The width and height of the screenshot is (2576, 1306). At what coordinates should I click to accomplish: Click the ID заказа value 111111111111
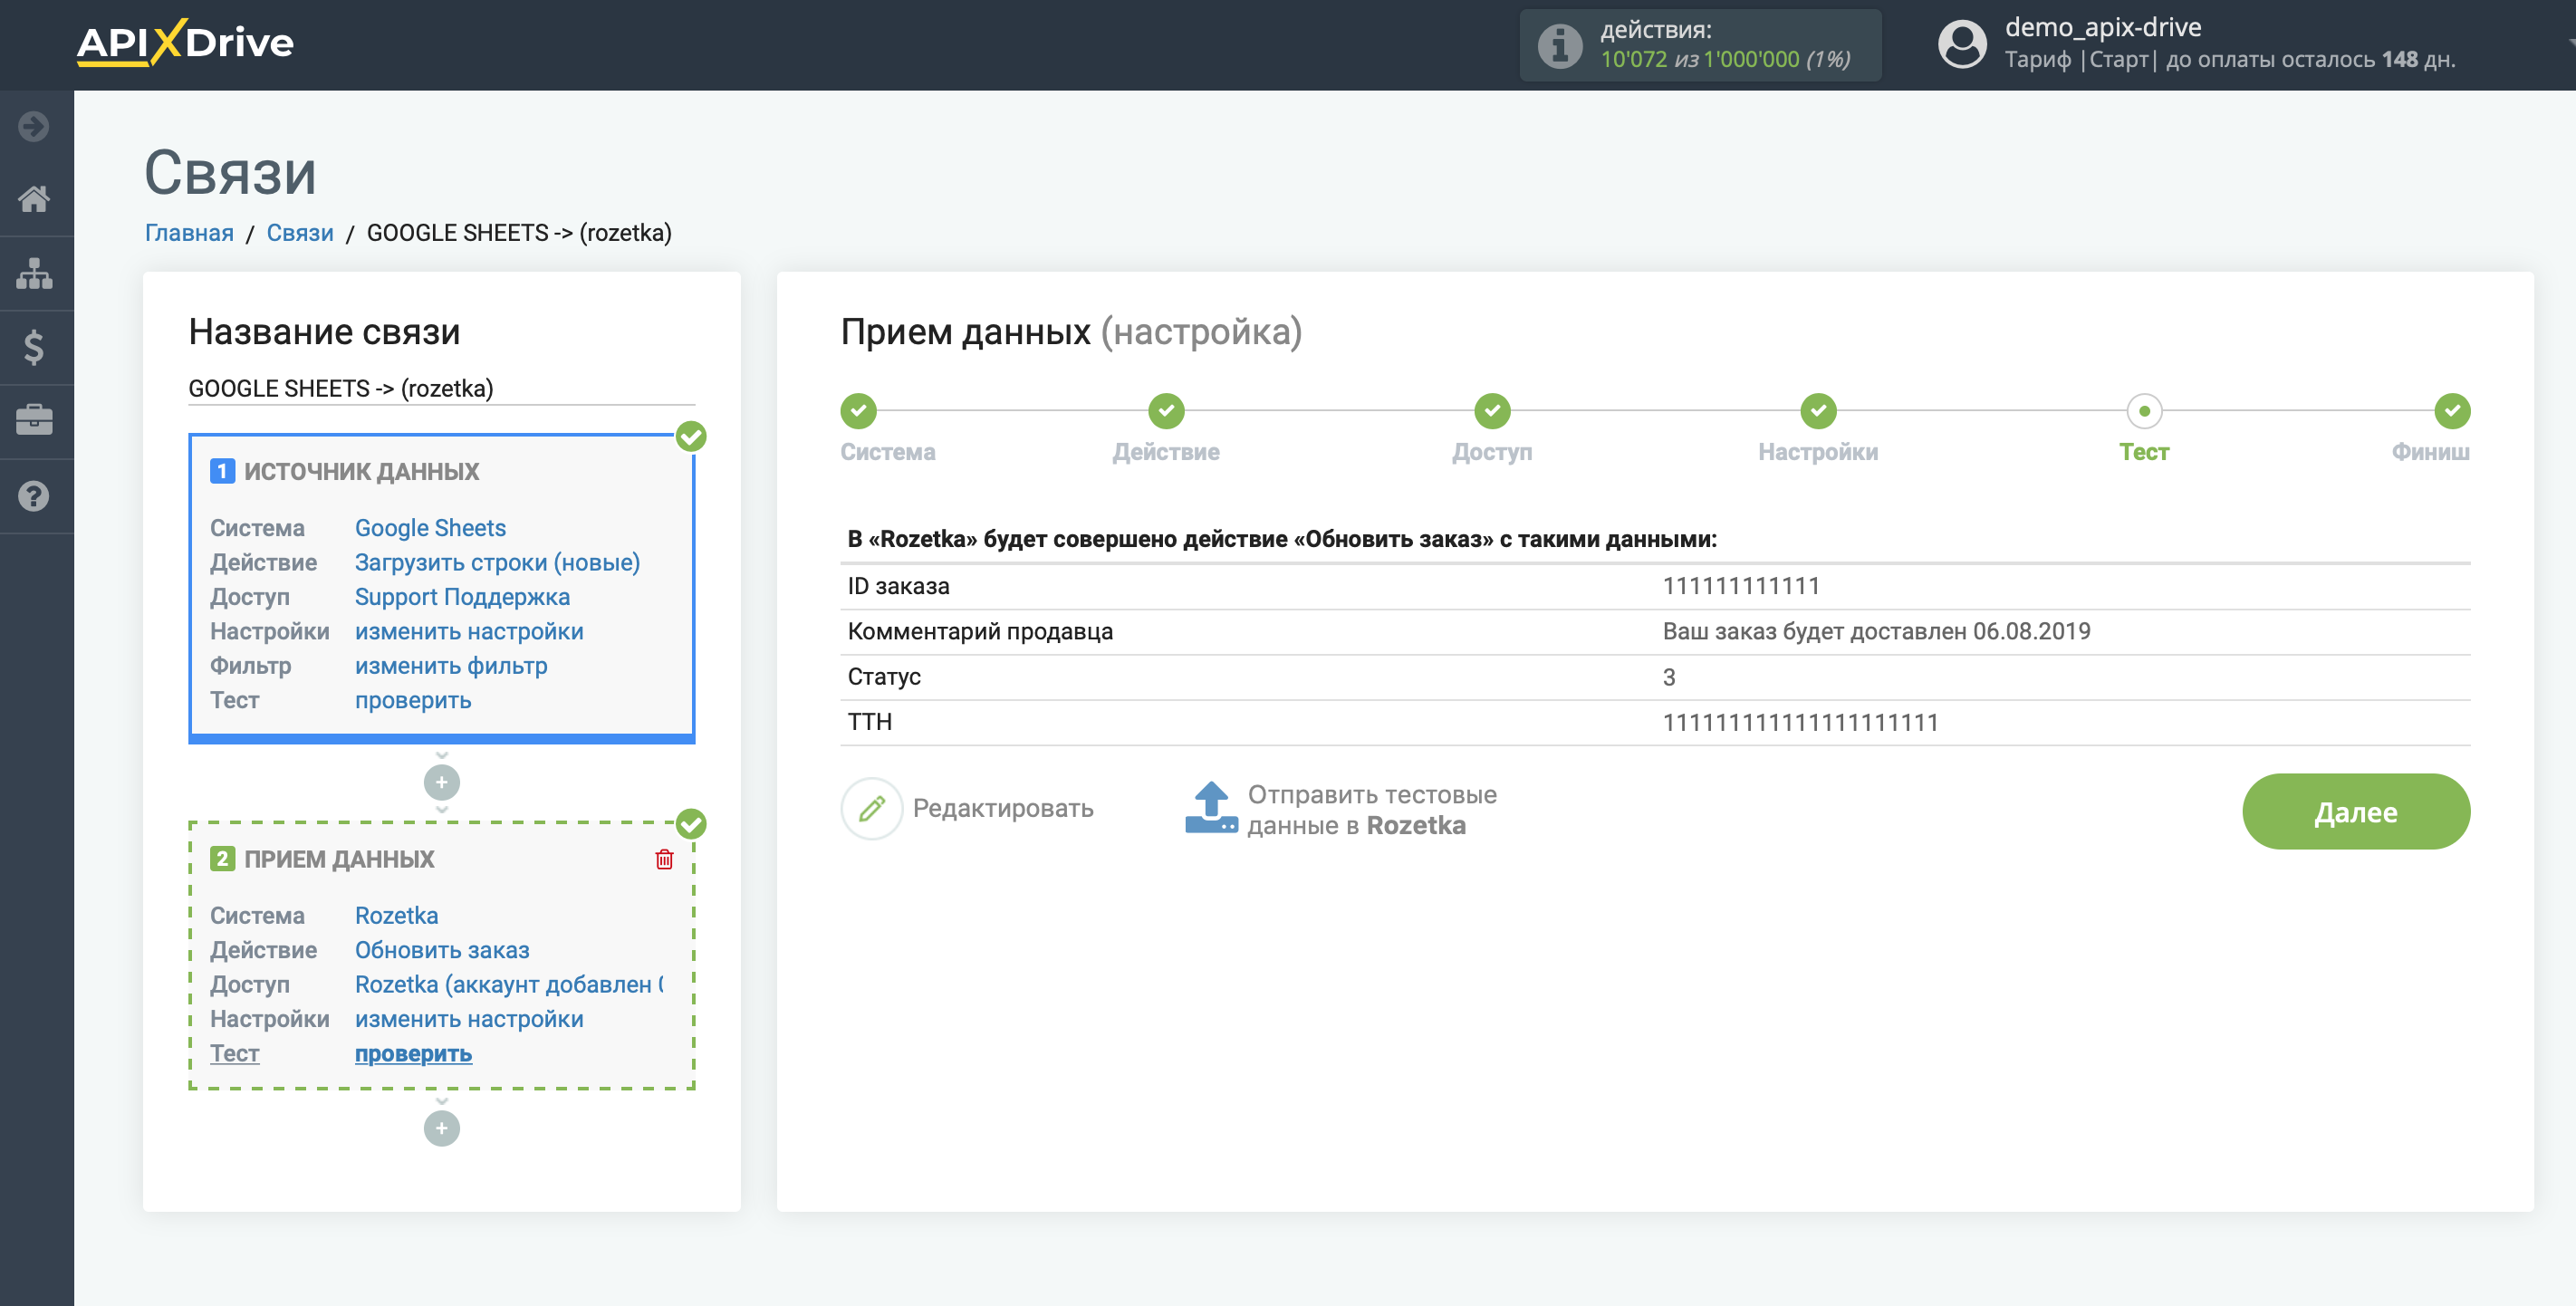point(1740,586)
